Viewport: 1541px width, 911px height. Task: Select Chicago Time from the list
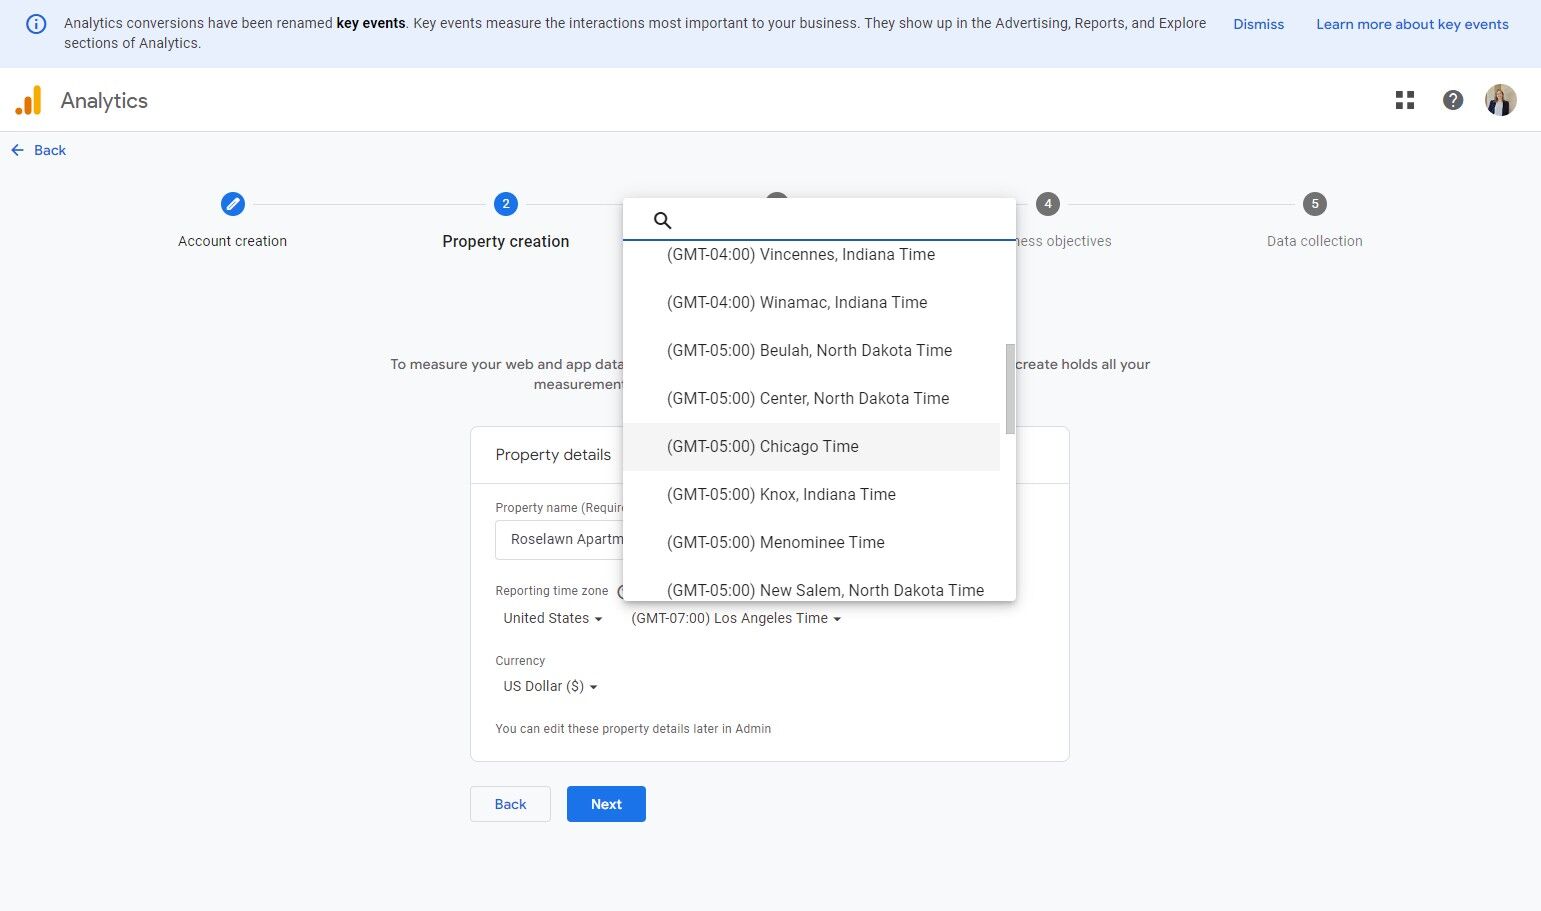point(811,446)
